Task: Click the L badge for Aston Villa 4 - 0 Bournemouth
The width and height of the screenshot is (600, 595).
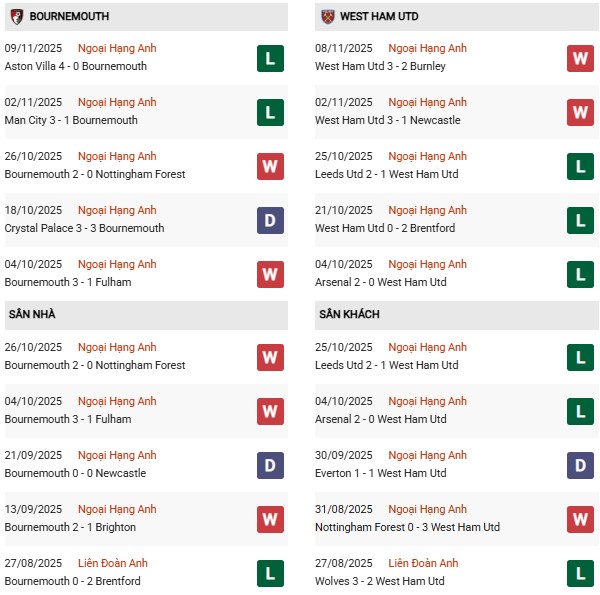Action: [x=270, y=58]
